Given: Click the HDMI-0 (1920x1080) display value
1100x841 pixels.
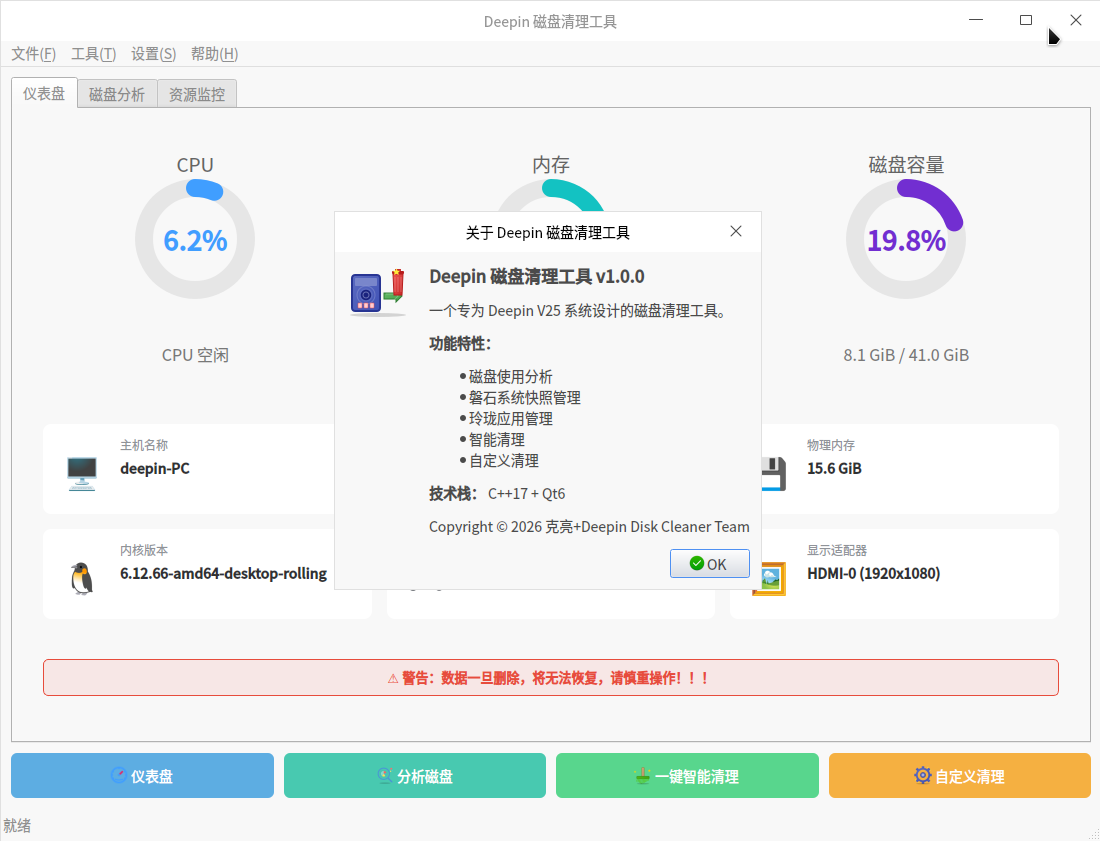Looking at the screenshot, I should pyautogui.click(x=873, y=573).
